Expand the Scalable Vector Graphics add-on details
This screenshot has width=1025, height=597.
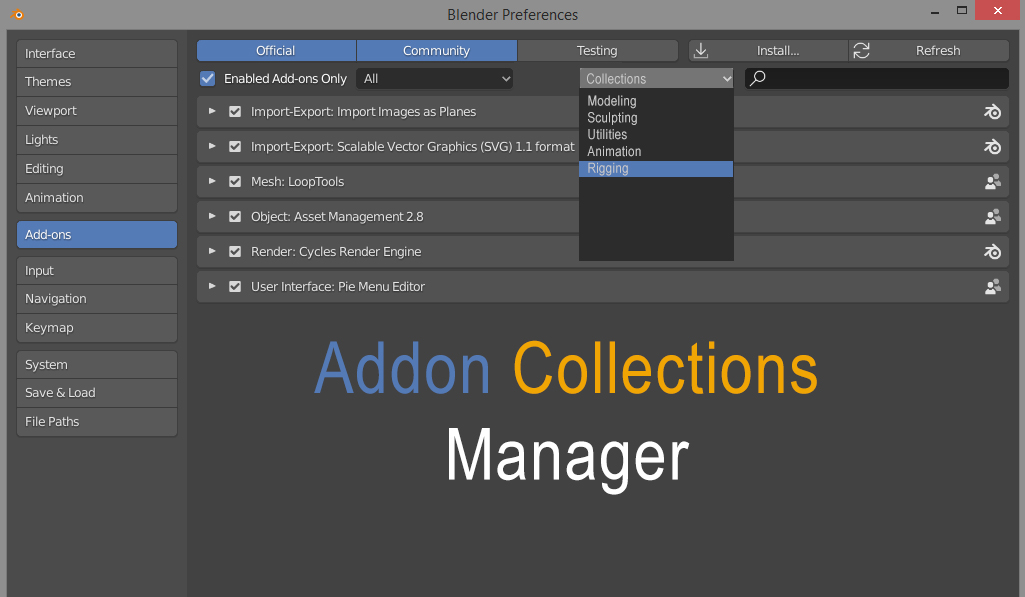[212, 146]
